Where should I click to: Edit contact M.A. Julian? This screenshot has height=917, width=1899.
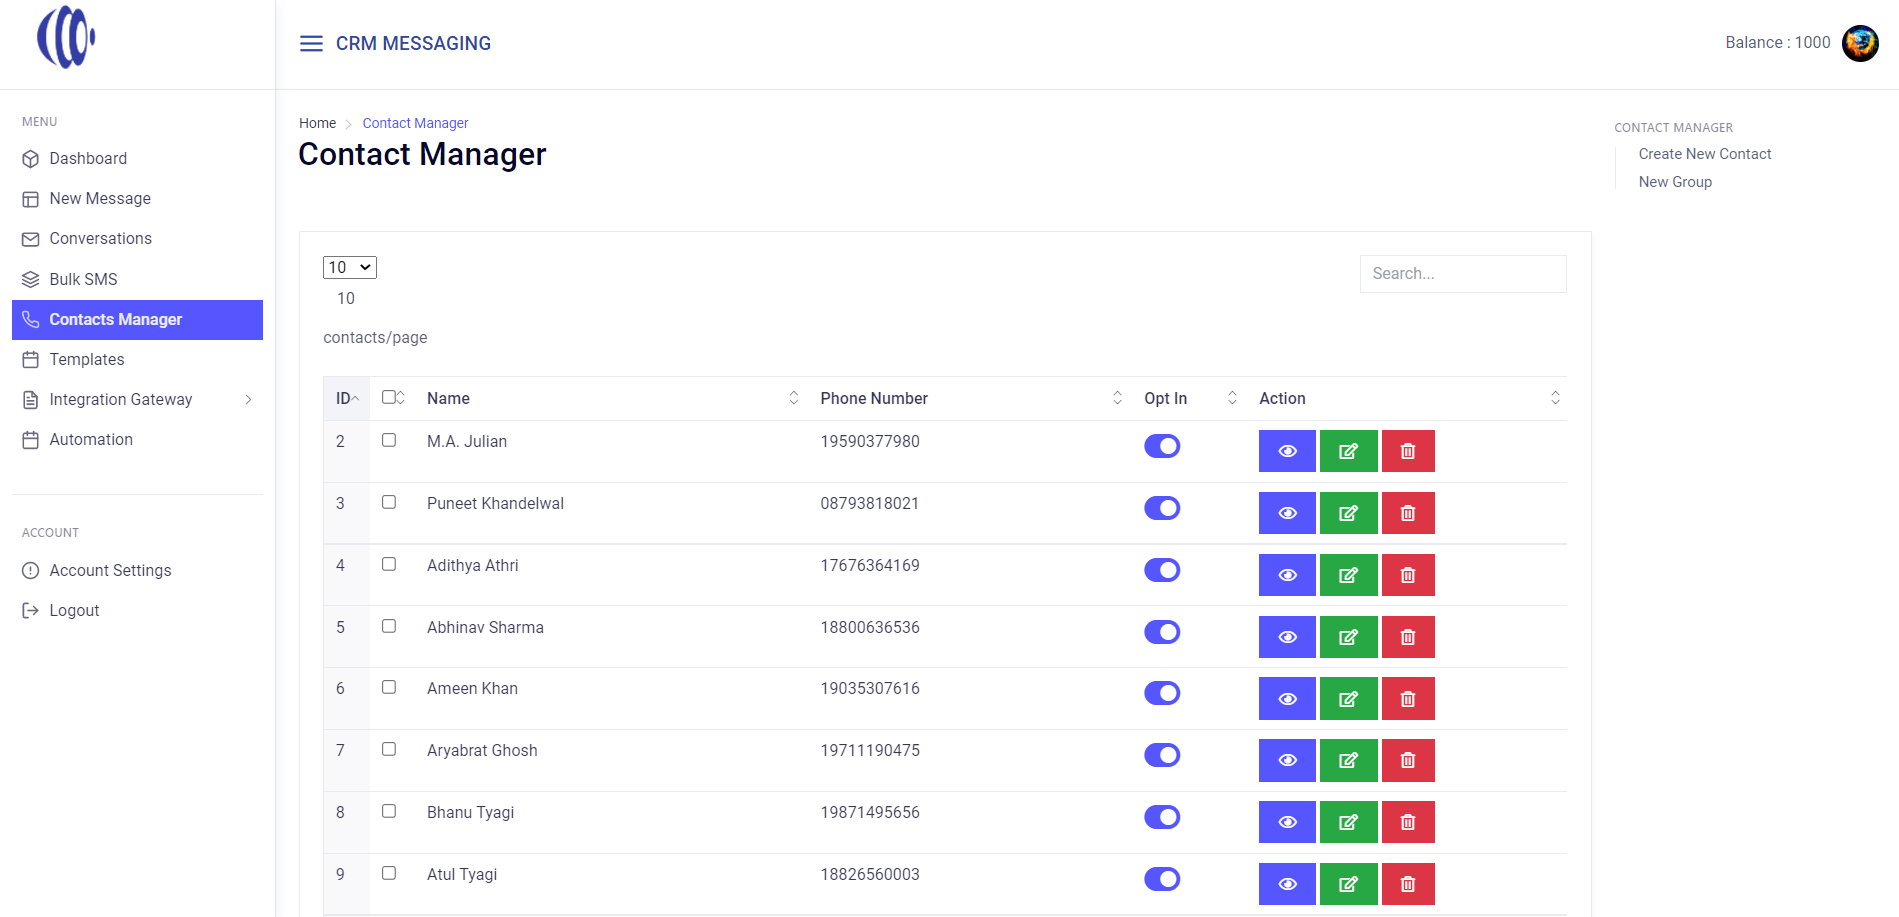pos(1348,451)
